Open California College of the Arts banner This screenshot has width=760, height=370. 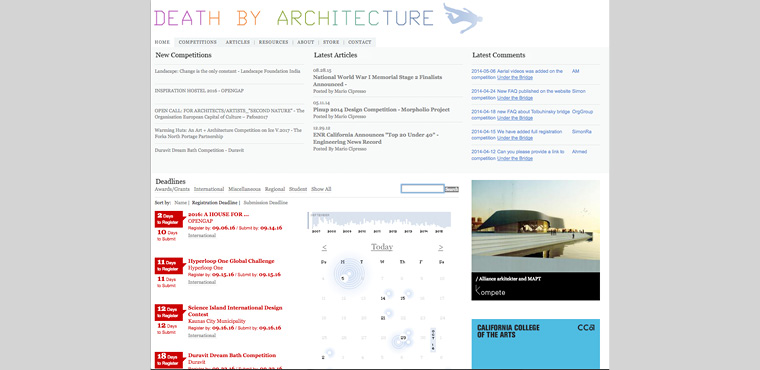(536, 344)
